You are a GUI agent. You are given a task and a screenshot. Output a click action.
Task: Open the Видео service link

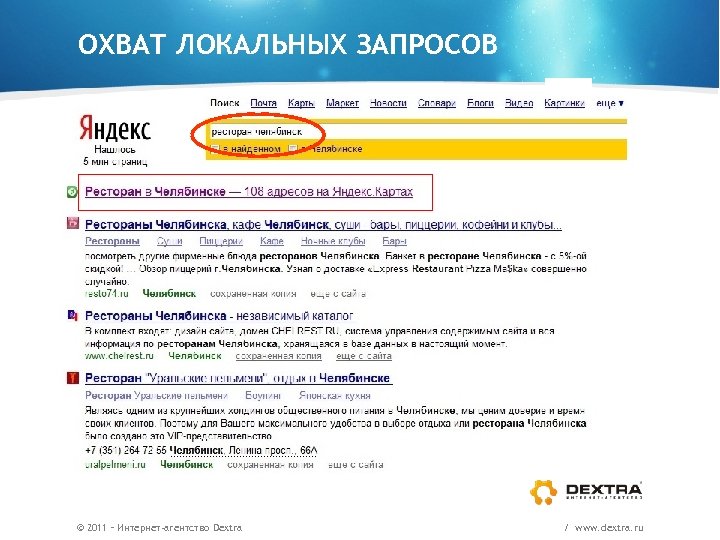pos(519,103)
